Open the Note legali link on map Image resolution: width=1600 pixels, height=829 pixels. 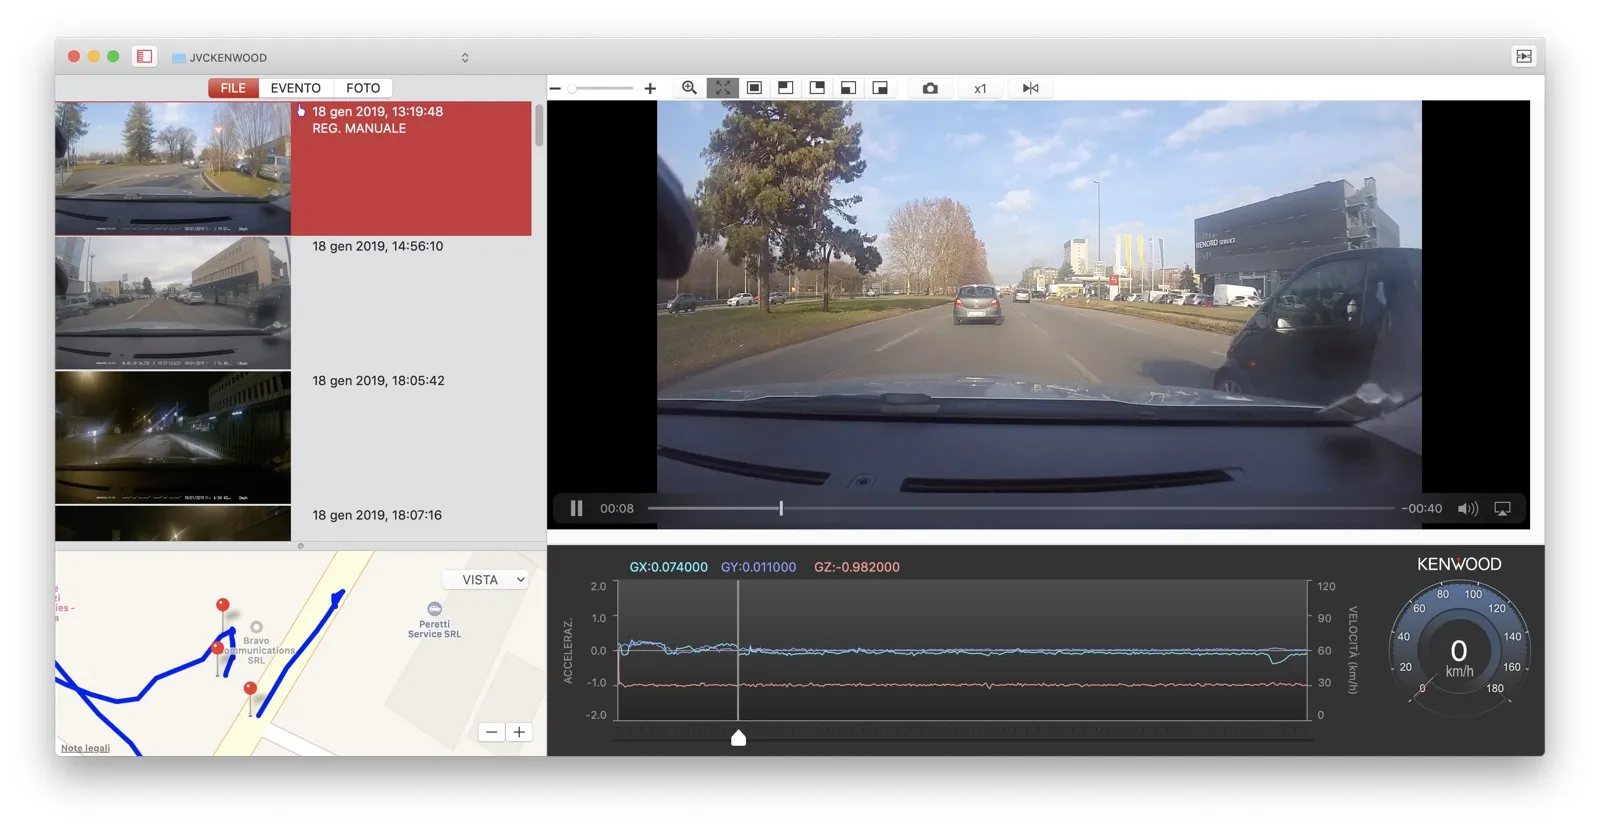click(x=85, y=748)
